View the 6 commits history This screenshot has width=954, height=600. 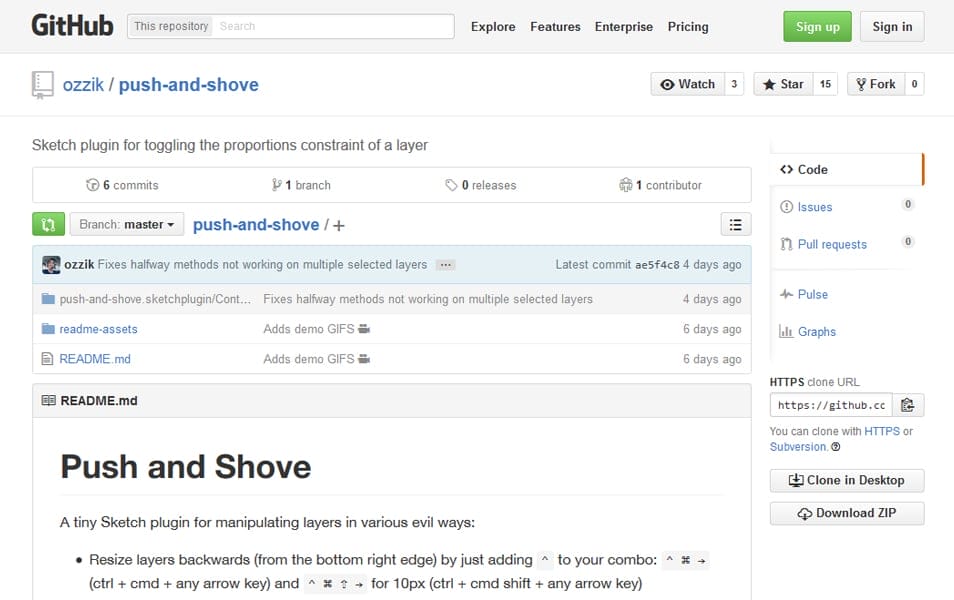(123, 185)
